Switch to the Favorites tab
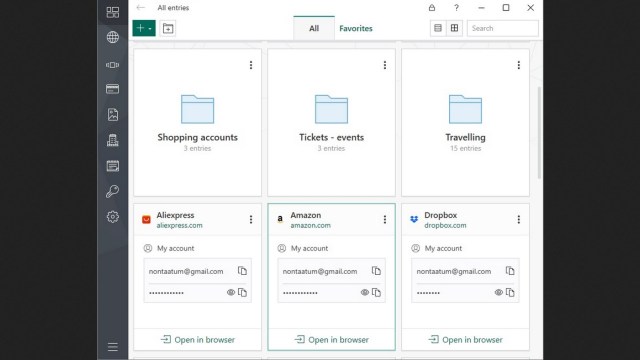 [x=356, y=28]
